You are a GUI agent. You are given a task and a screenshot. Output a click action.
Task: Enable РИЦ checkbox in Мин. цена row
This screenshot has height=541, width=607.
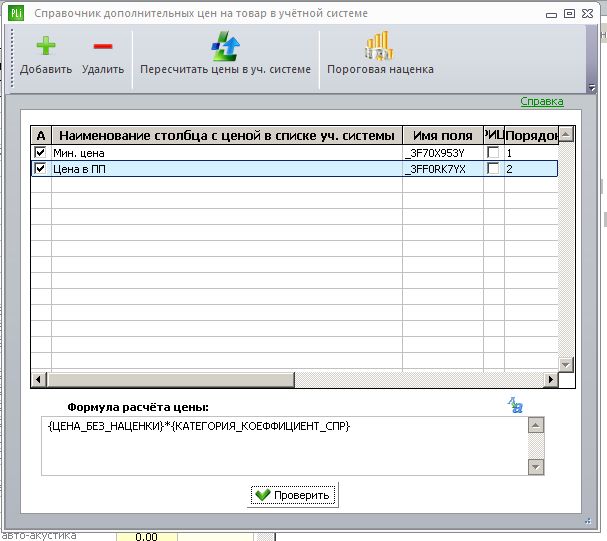tap(493, 152)
